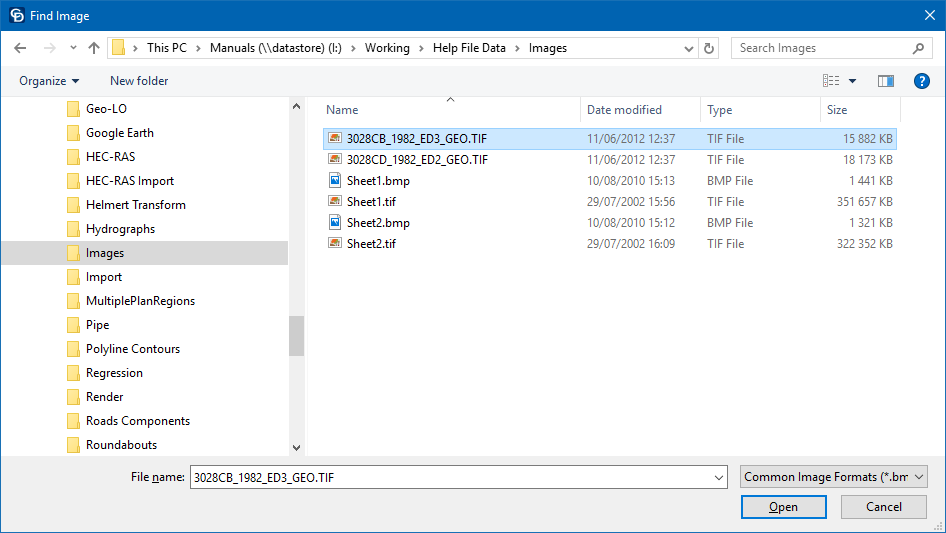Navigate to Manuals (\\datastore) (I:) breadcrumb
Viewport: 946px width, 533px height.
coord(276,48)
